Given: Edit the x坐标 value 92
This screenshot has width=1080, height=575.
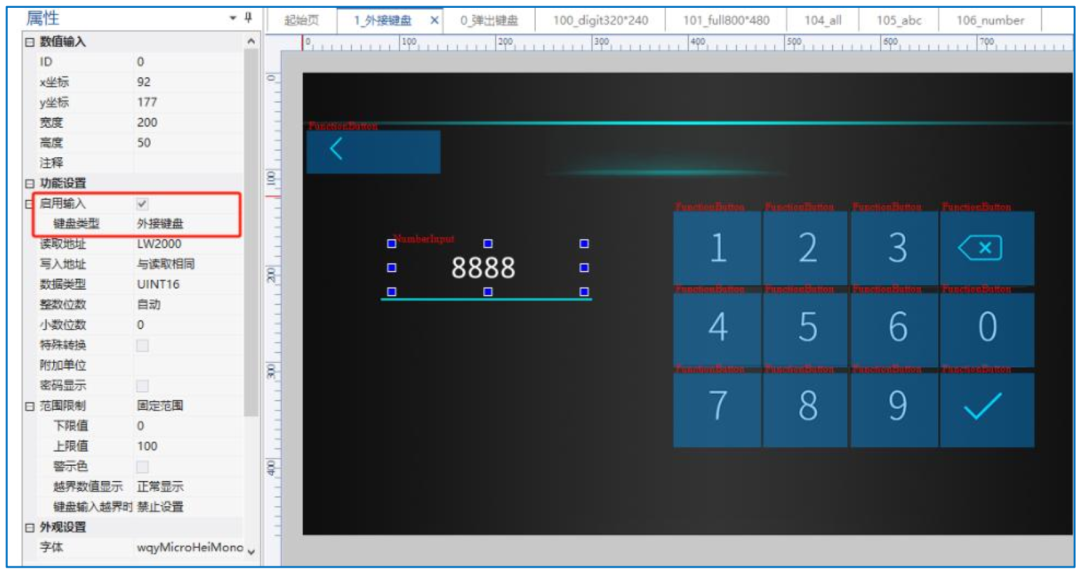Looking at the screenshot, I should [143, 82].
